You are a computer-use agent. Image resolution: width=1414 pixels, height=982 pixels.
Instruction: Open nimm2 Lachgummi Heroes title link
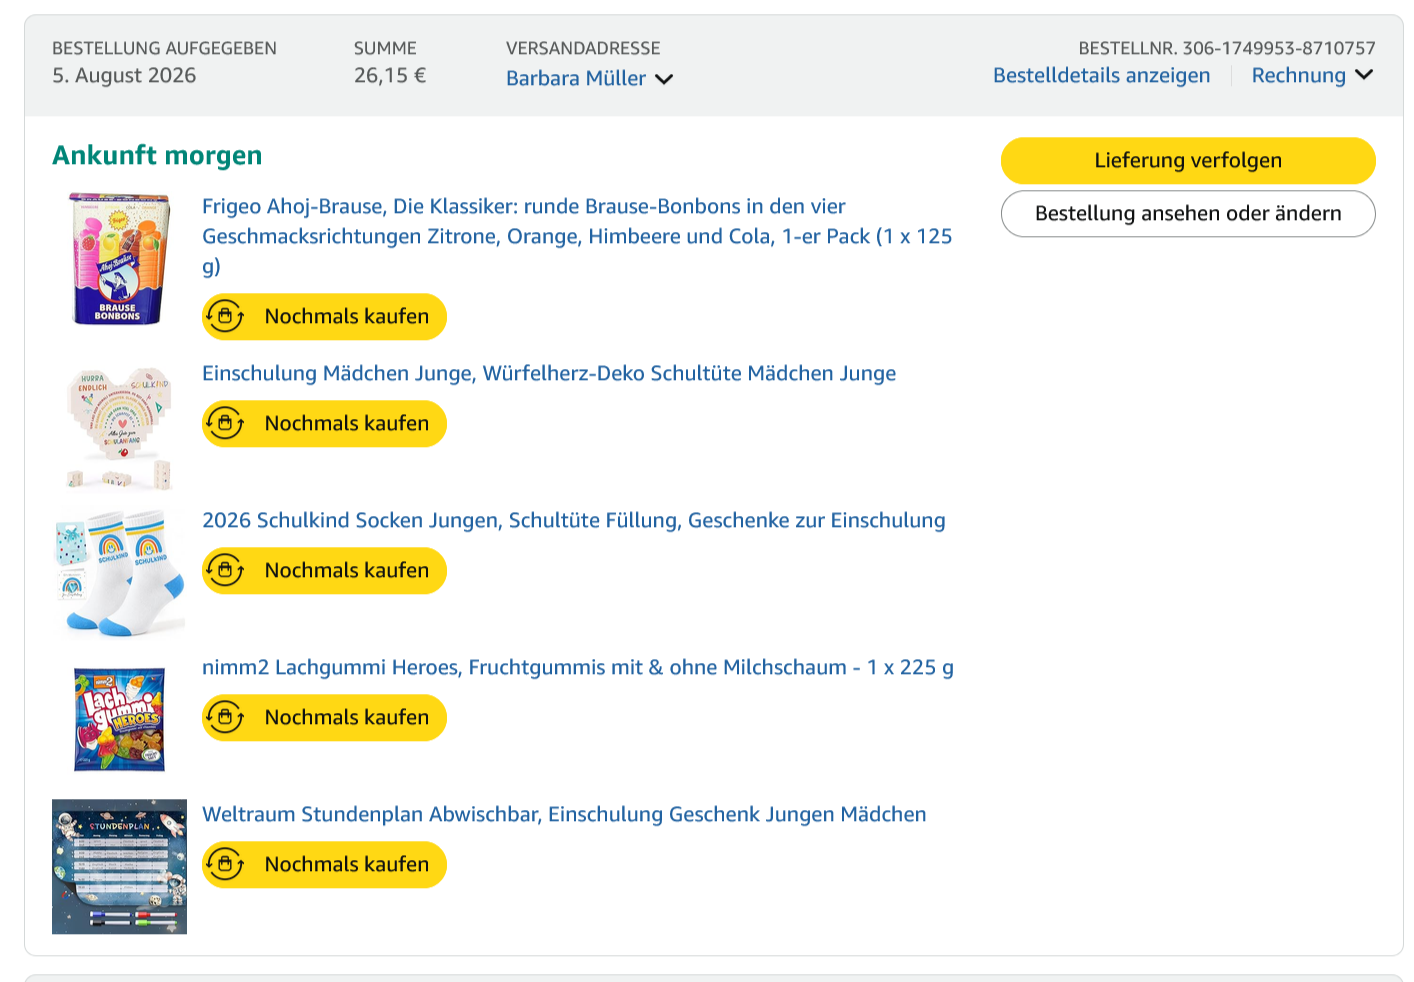(578, 667)
